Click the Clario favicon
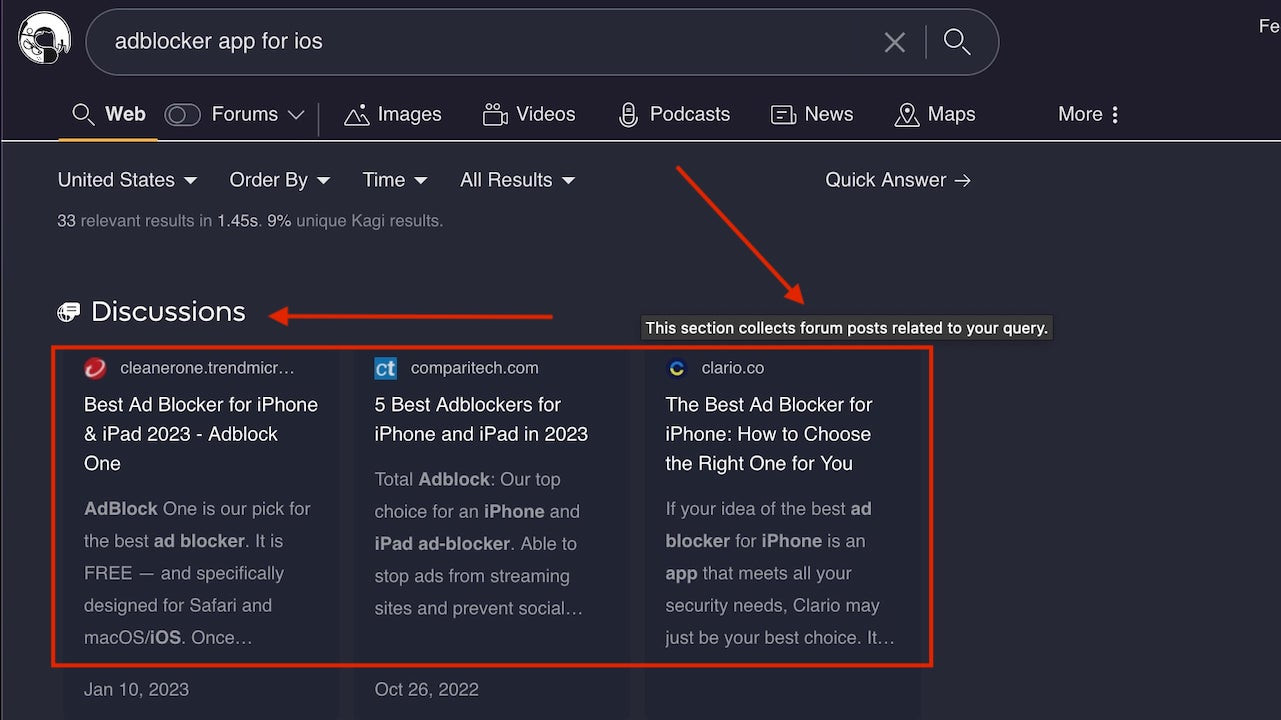The image size is (1281, 720). point(677,368)
